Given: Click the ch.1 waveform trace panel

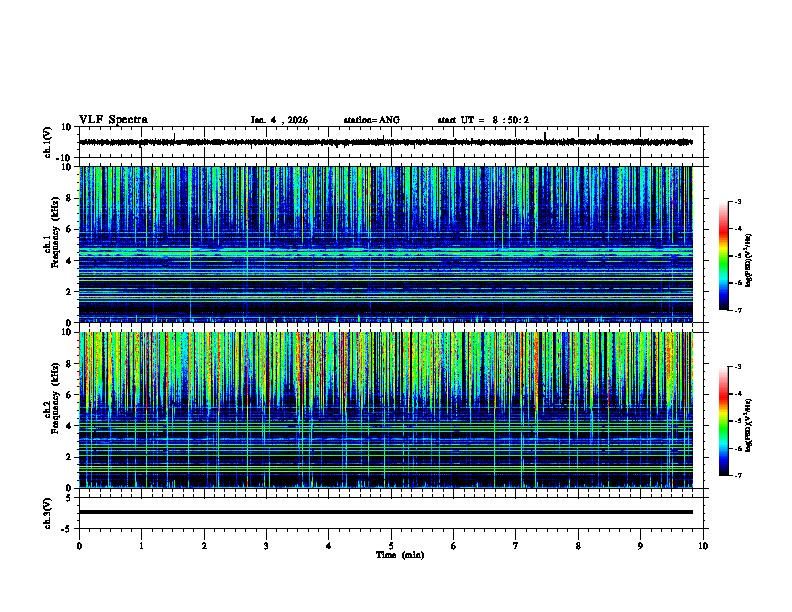Looking at the screenshot, I should pyautogui.click(x=393, y=142).
